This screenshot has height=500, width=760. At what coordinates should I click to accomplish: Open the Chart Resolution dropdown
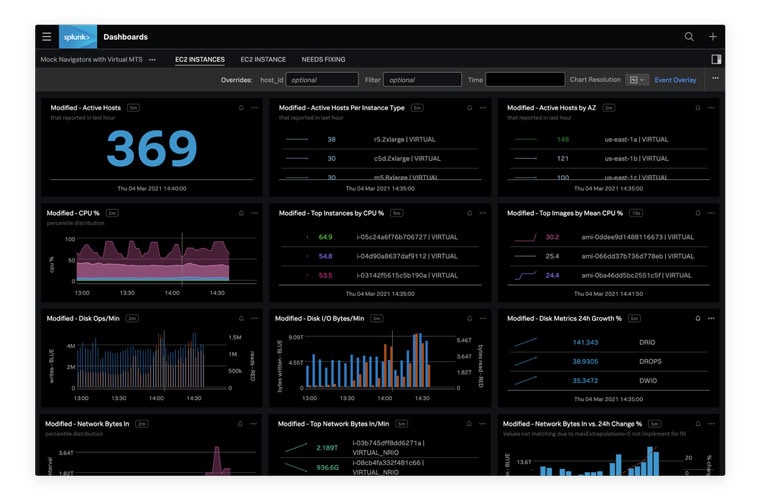pyautogui.click(x=637, y=80)
